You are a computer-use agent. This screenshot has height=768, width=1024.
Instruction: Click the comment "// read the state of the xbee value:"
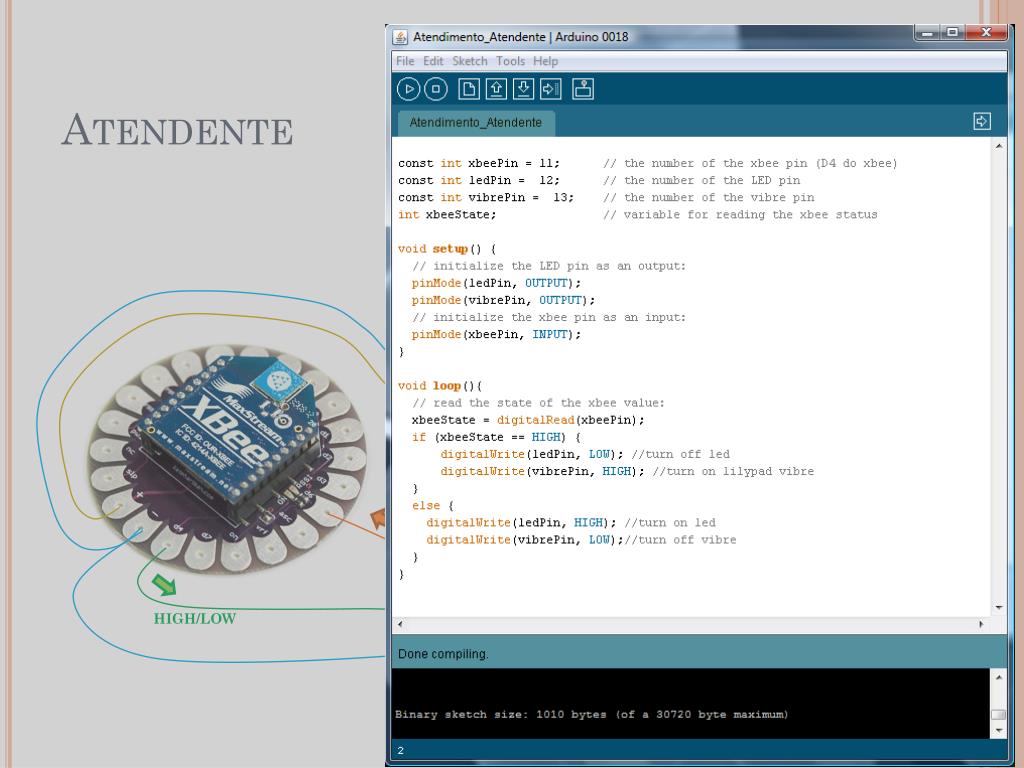coord(539,403)
